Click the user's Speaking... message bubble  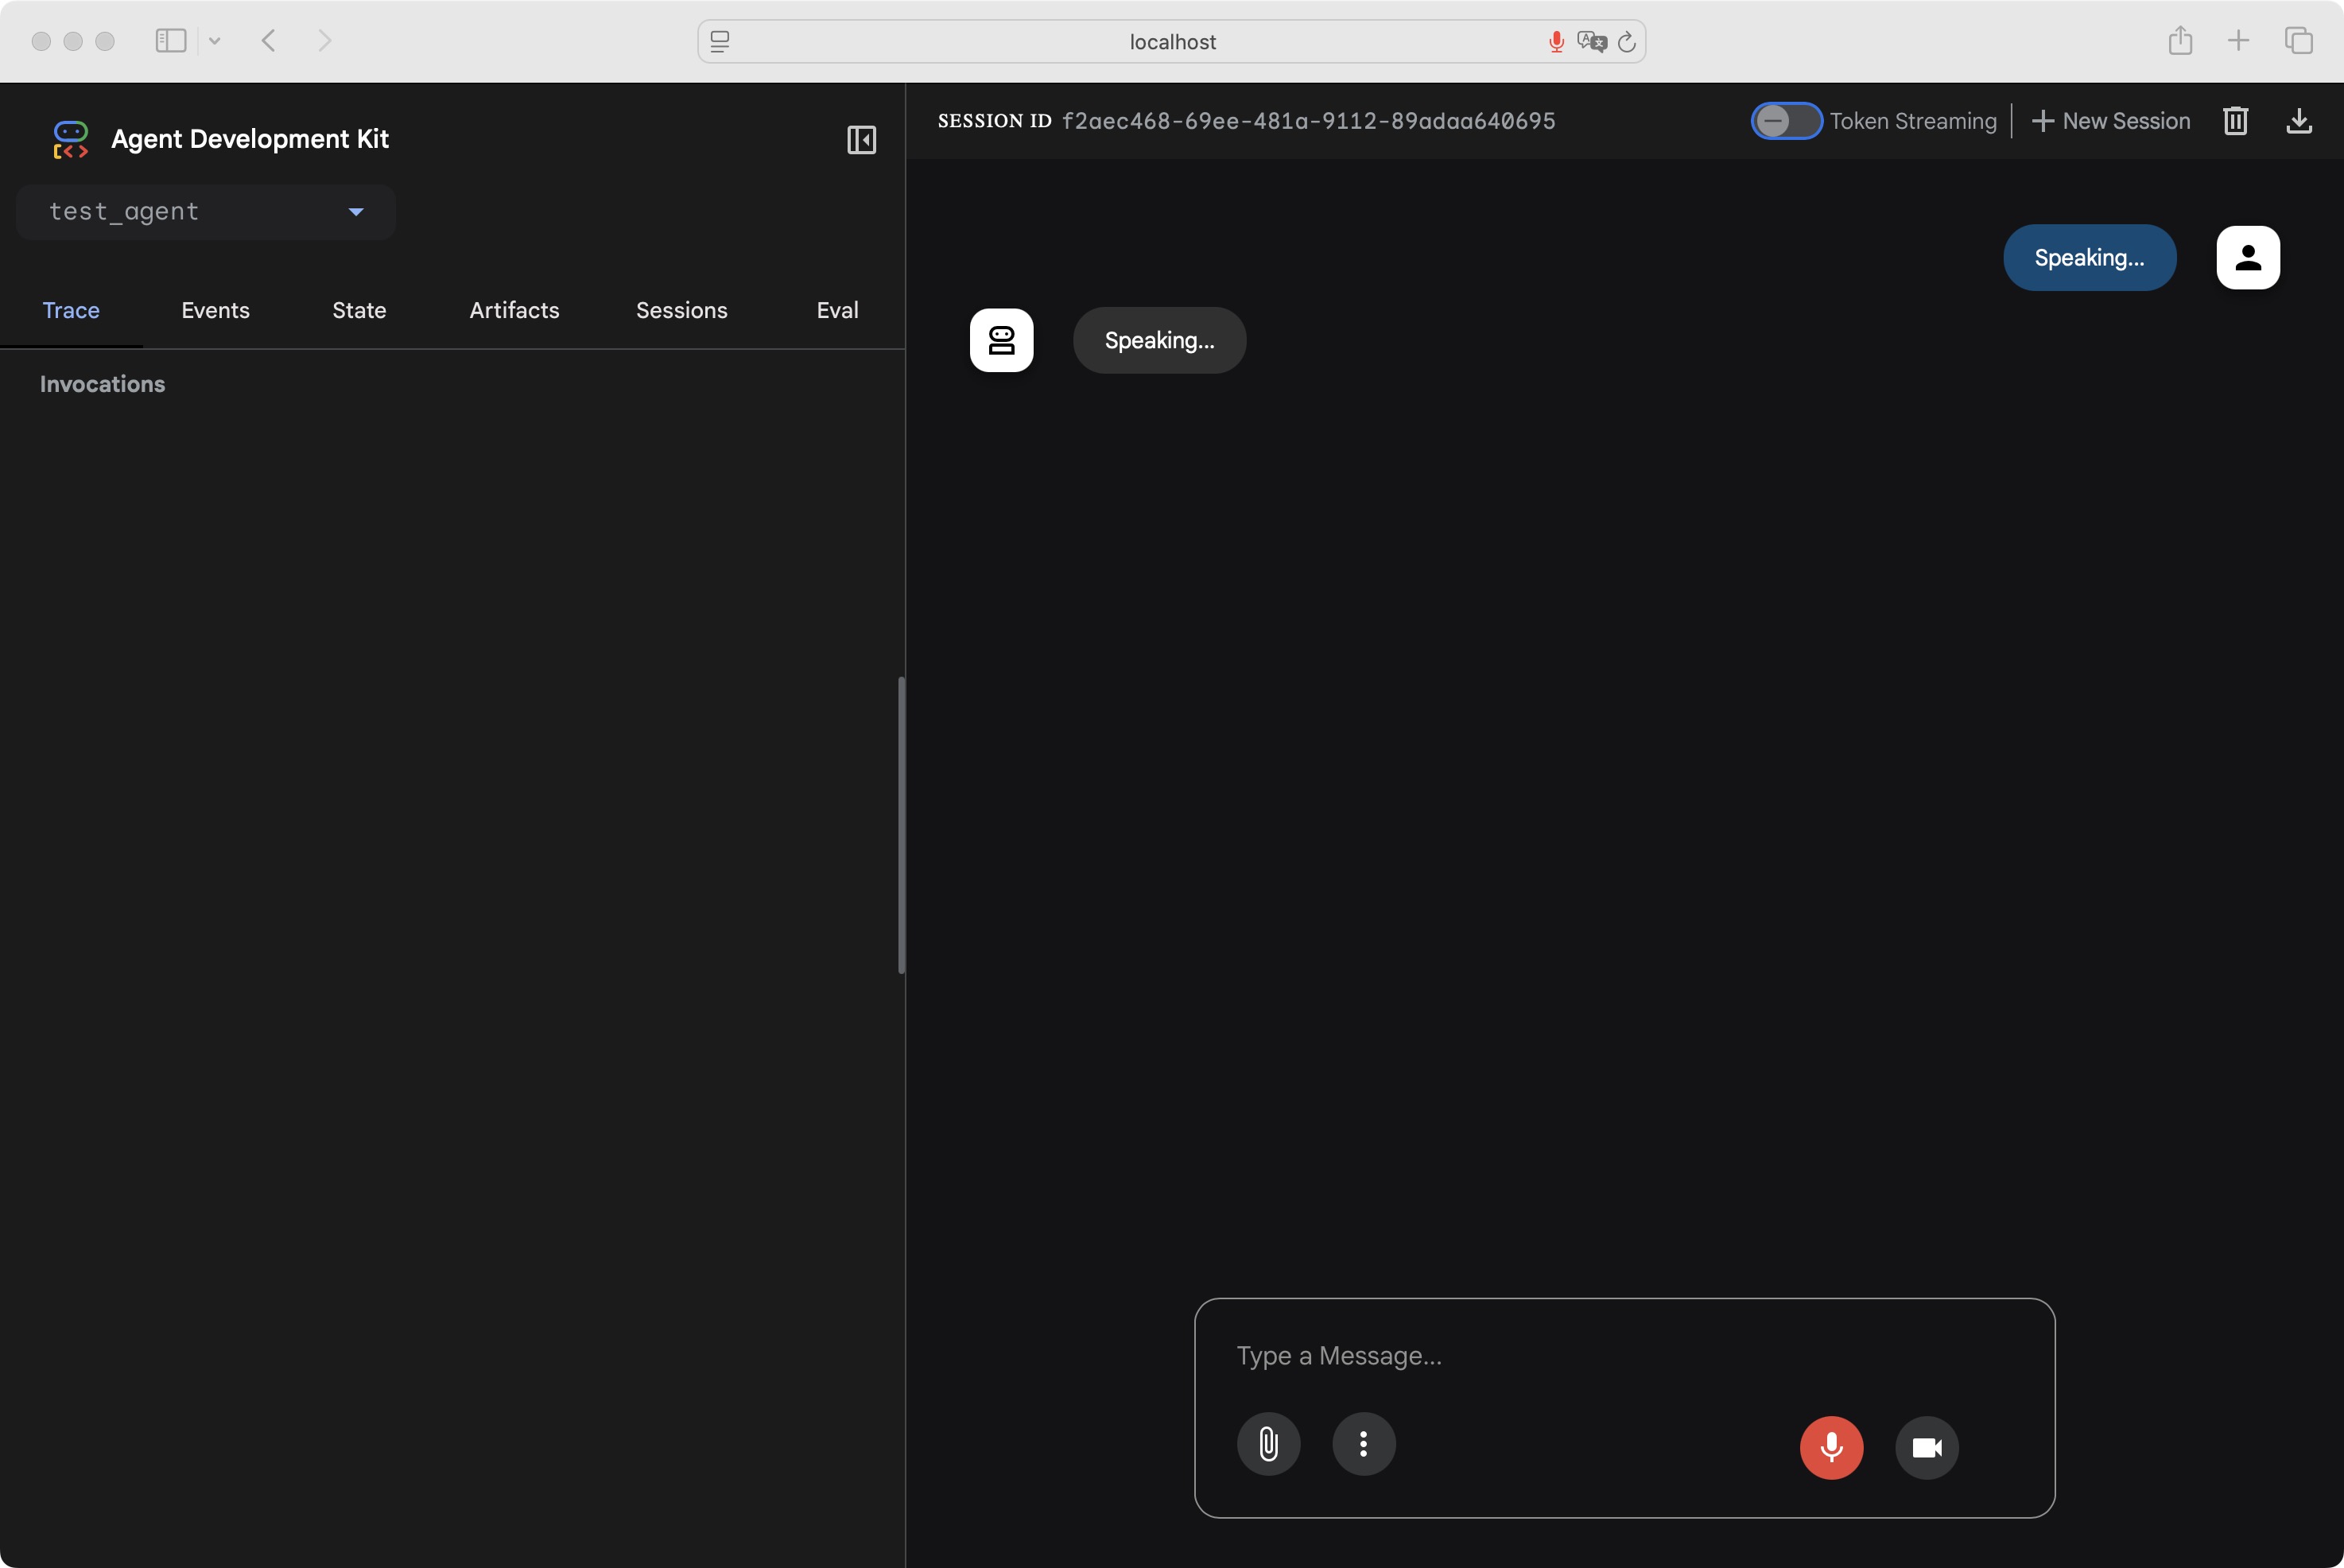[x=2089, y=258]
